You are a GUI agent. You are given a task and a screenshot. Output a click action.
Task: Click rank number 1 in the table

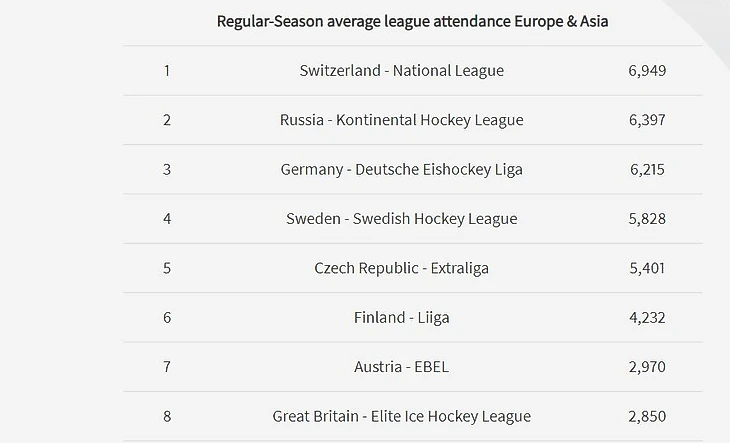(x=167, y=70)
